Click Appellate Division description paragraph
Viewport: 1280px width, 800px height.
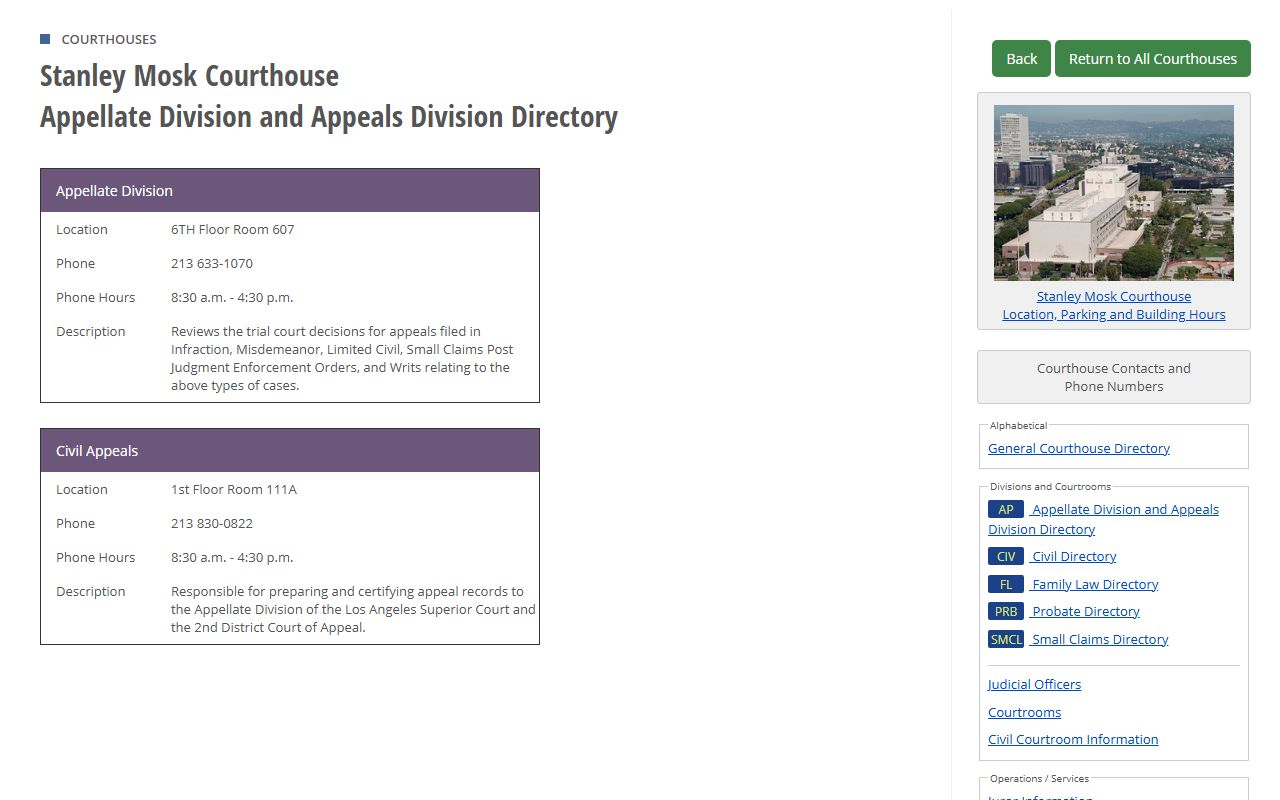[342, 358]
